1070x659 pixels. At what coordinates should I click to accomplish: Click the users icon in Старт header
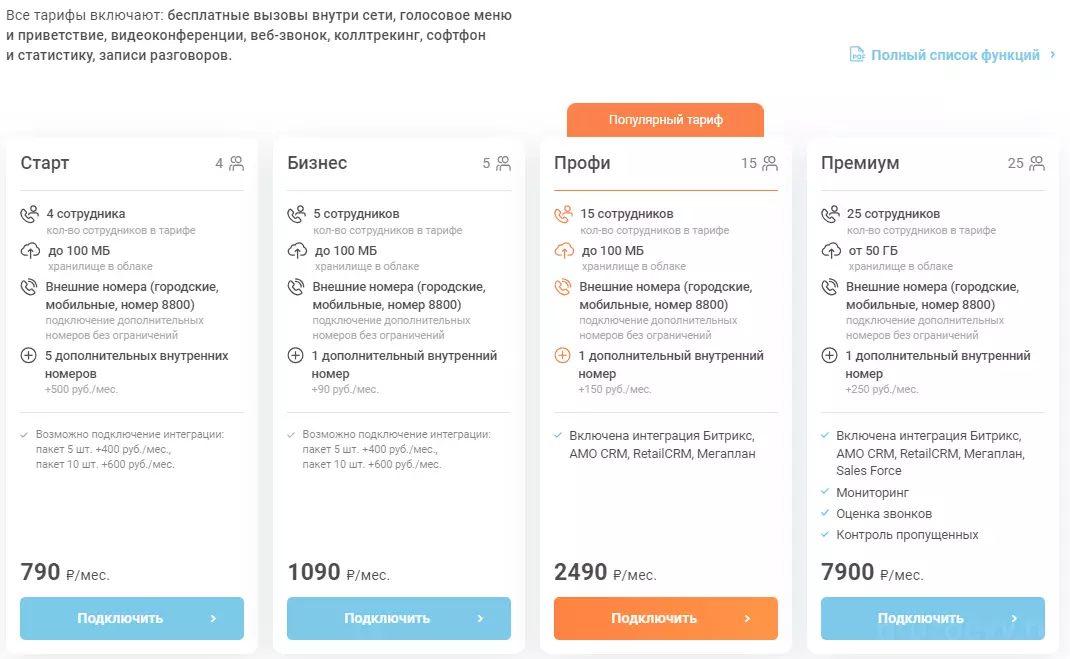tap(236, 163)
